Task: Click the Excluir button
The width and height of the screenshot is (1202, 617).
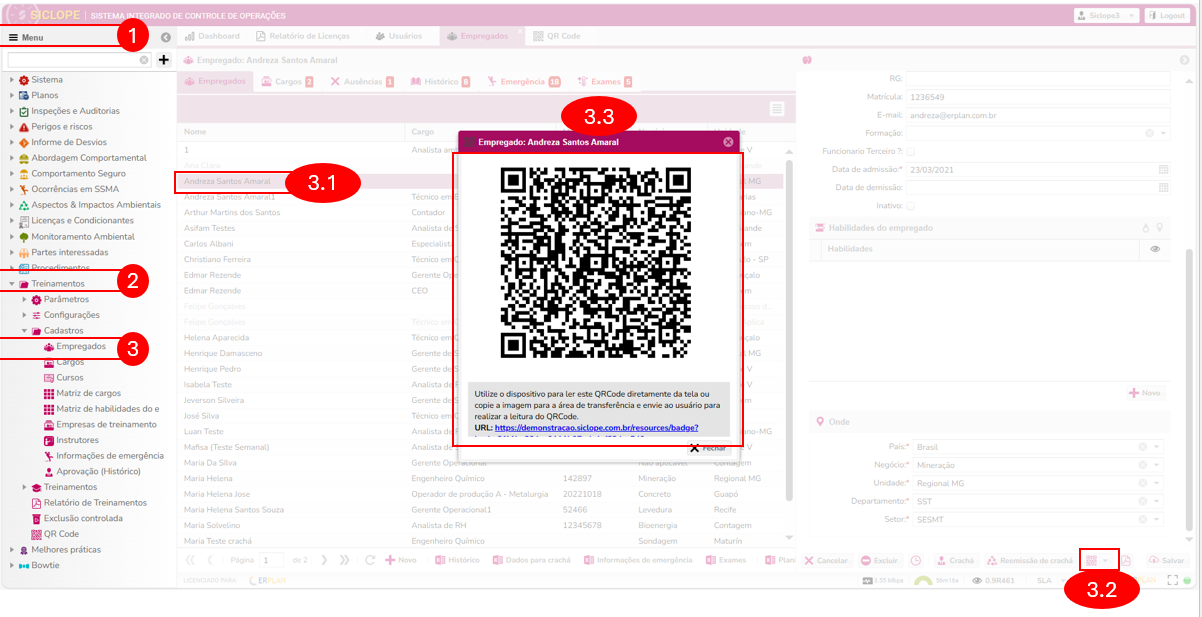Action: (x=879, y=560)
